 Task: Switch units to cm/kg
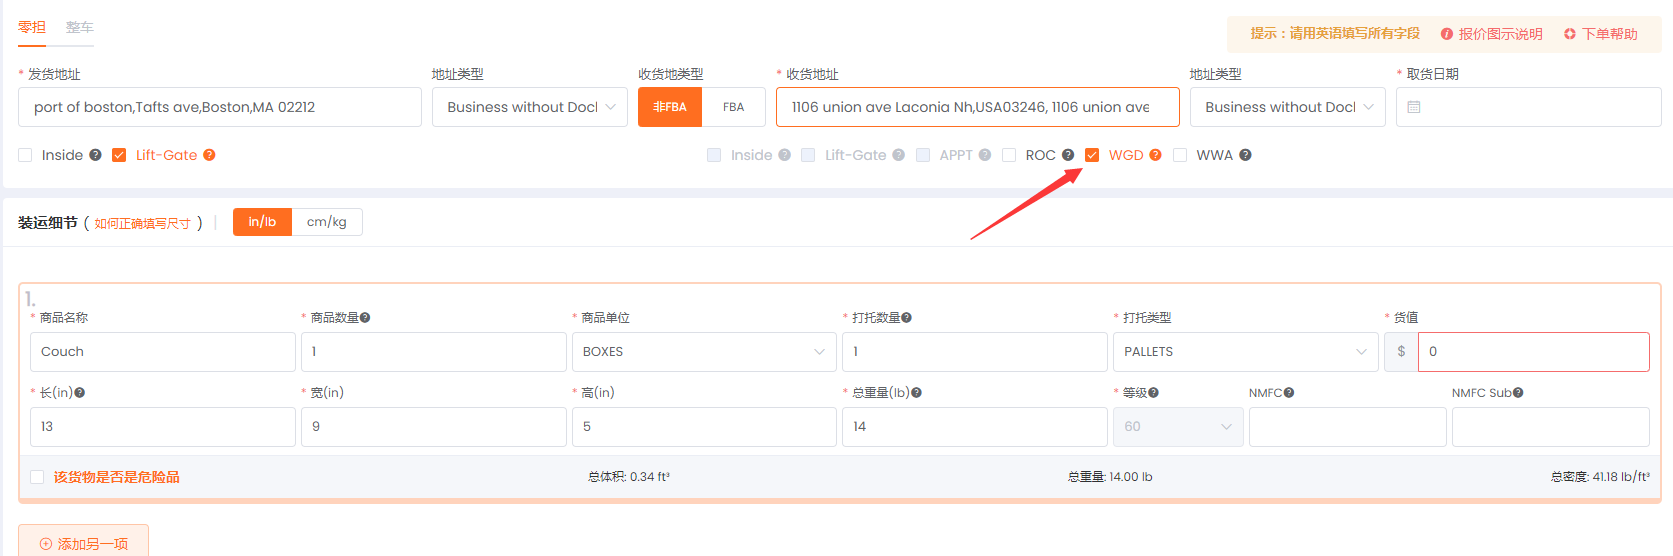pyautogui.click(x=326, y=222)
